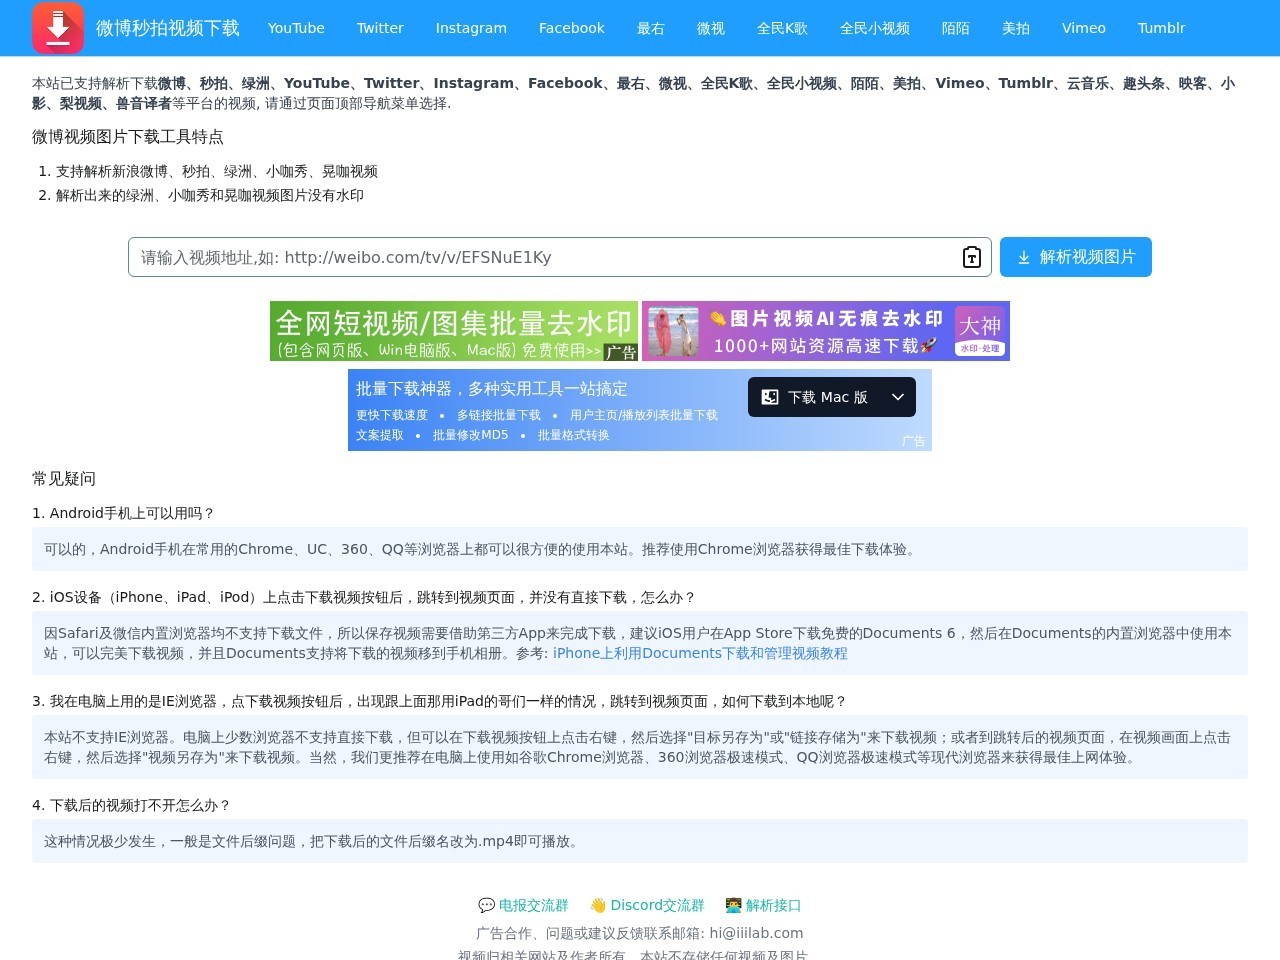The image size is (1280, 960).
Task: Click the answer starting 这种情况极少发生
Action: (x=640, y=841)
